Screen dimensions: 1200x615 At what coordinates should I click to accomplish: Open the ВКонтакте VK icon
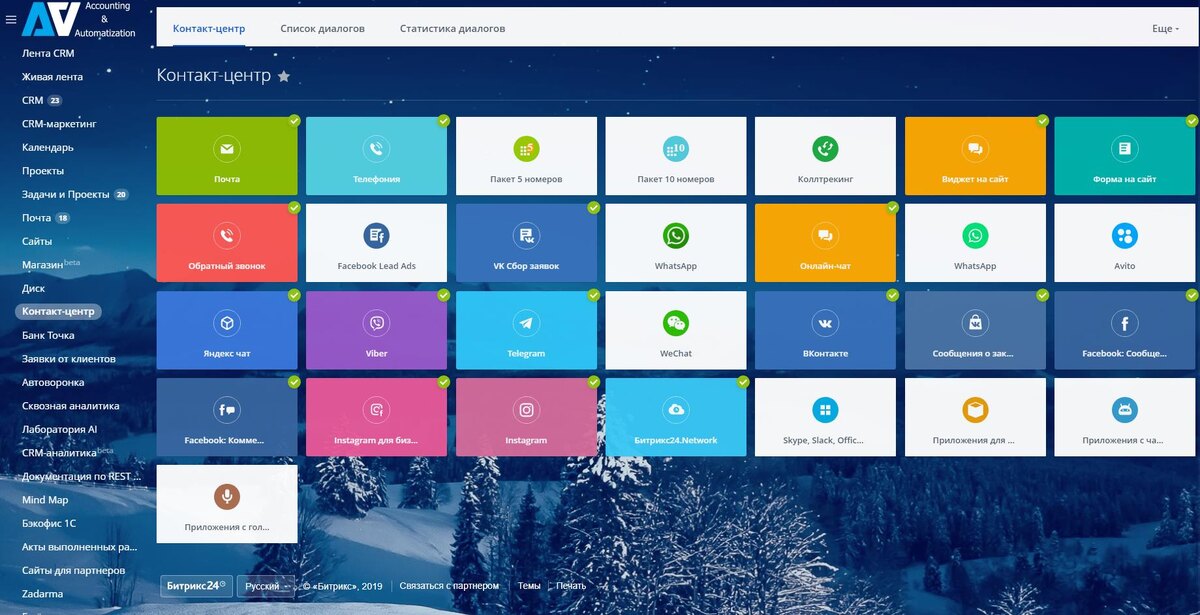[825, 323]
